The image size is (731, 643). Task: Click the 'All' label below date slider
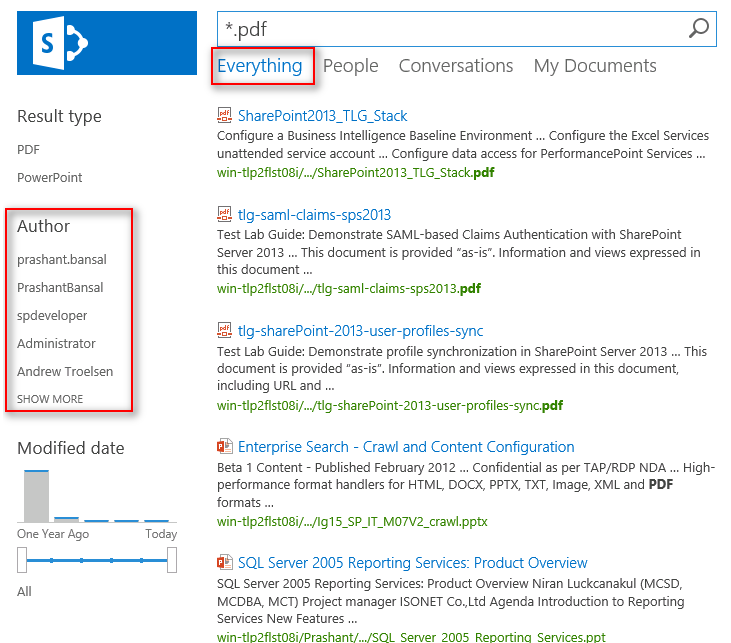tap(24, 592)
